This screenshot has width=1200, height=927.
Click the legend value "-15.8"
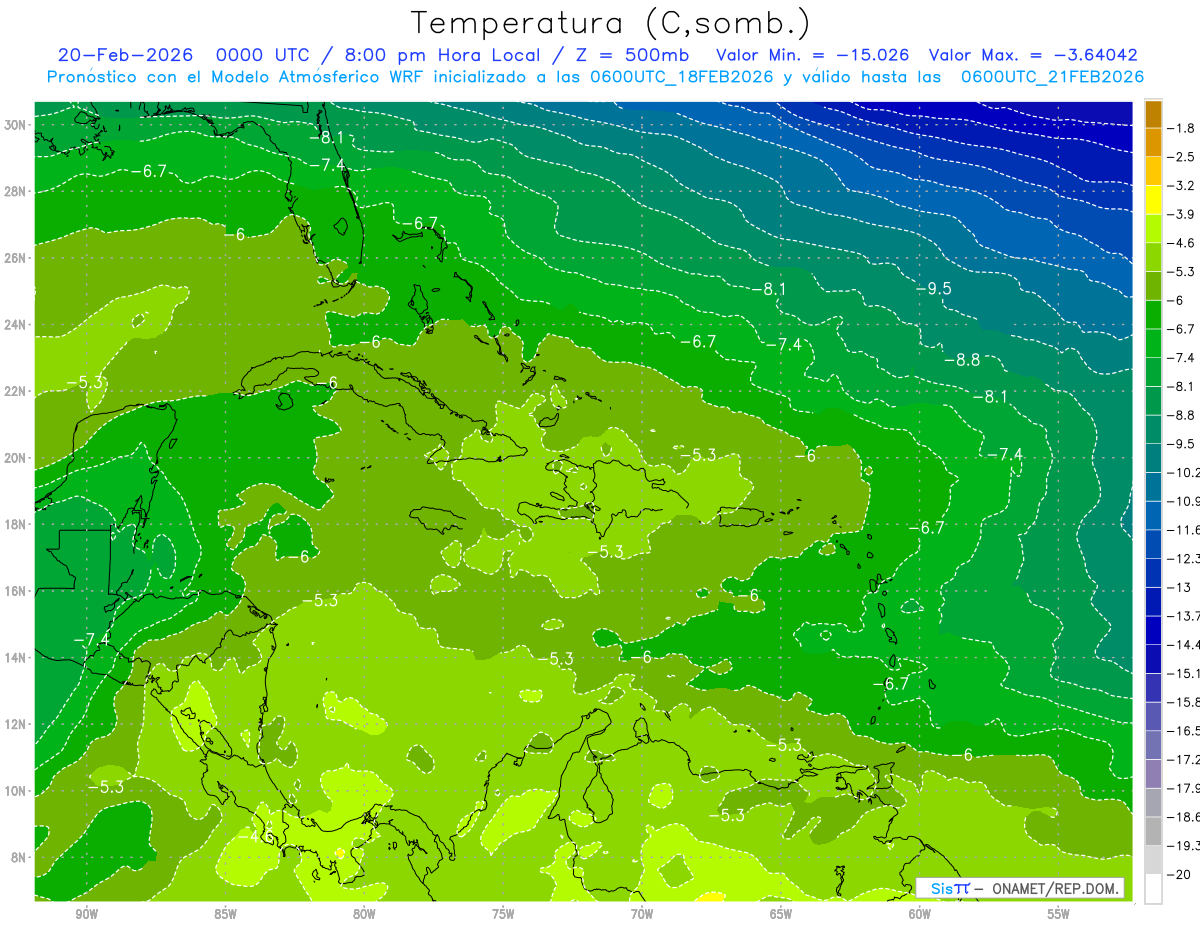[1184, 702]
